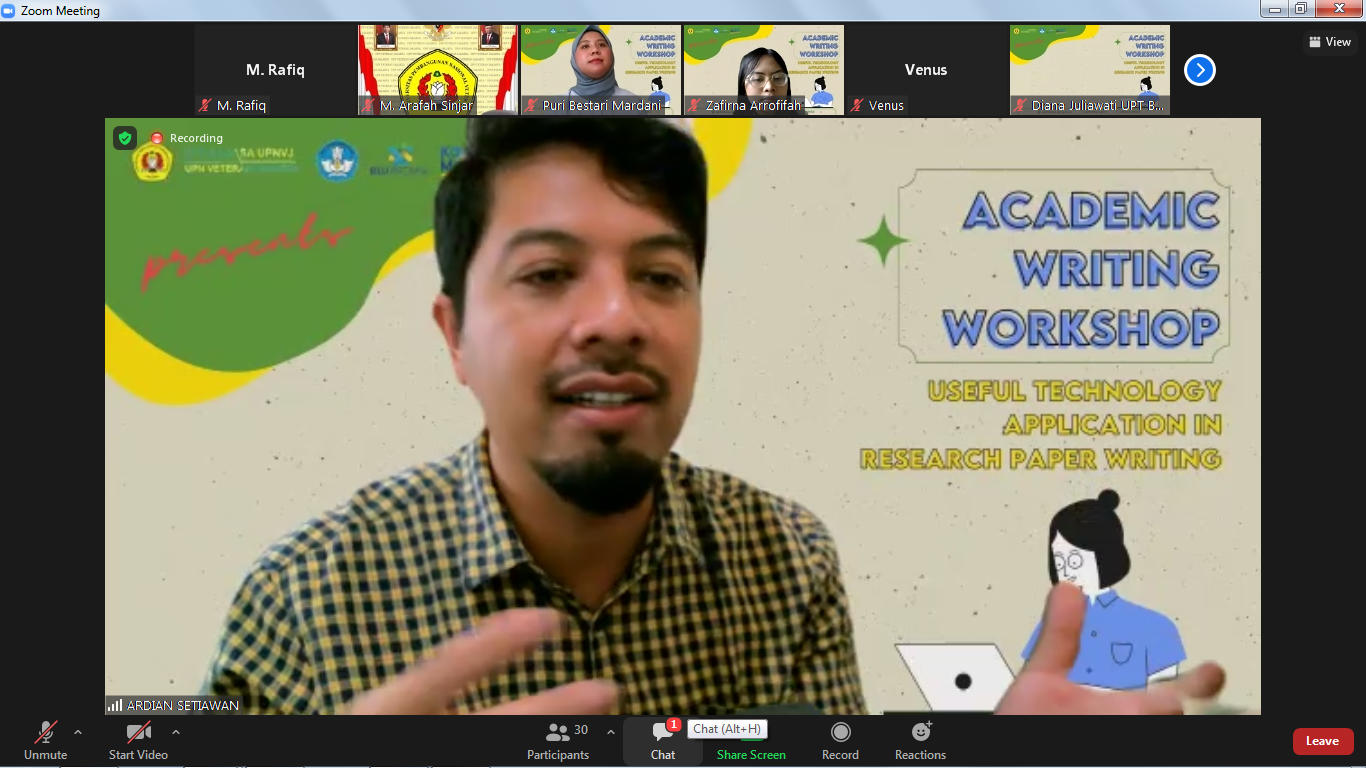Image resolution: width=1366 pixels, height=768 pixels.
Task: Open the Participants list
Action: (558, 740)
